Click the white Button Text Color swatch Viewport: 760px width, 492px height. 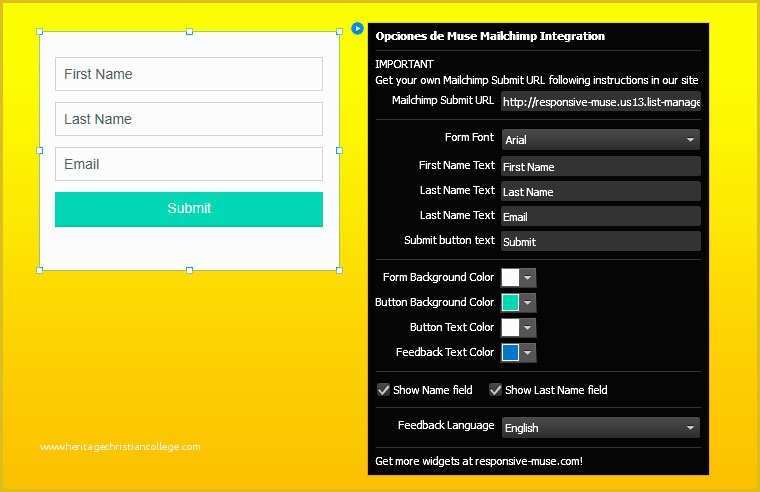click(510, 328)
